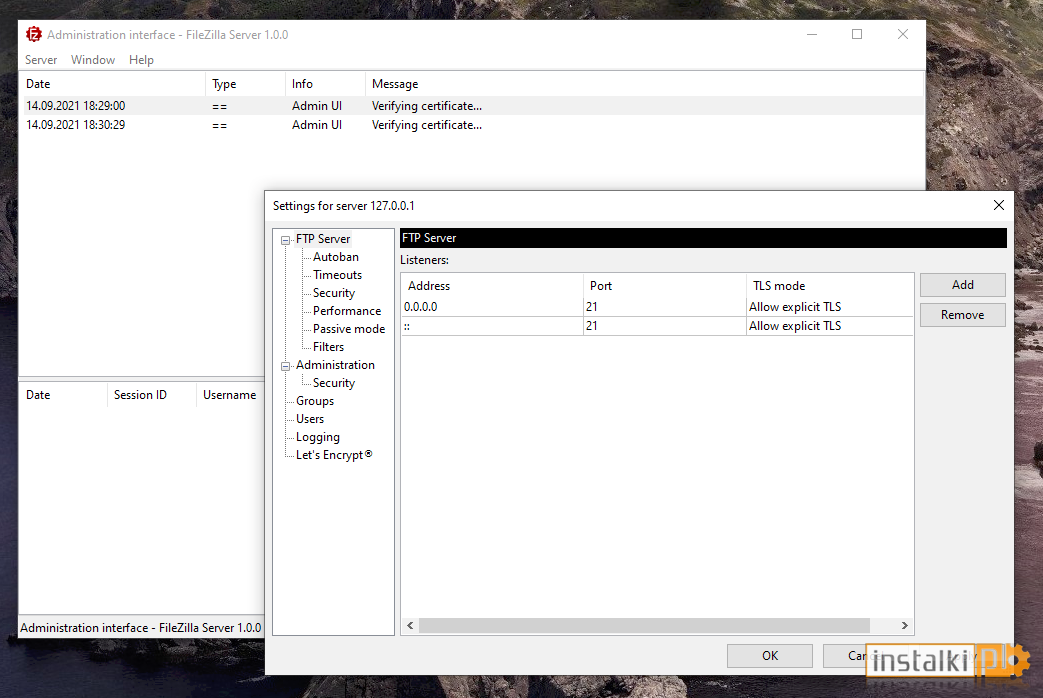Open the Passive mode settings page
The image size is (1043, 698).
point(349,329)
